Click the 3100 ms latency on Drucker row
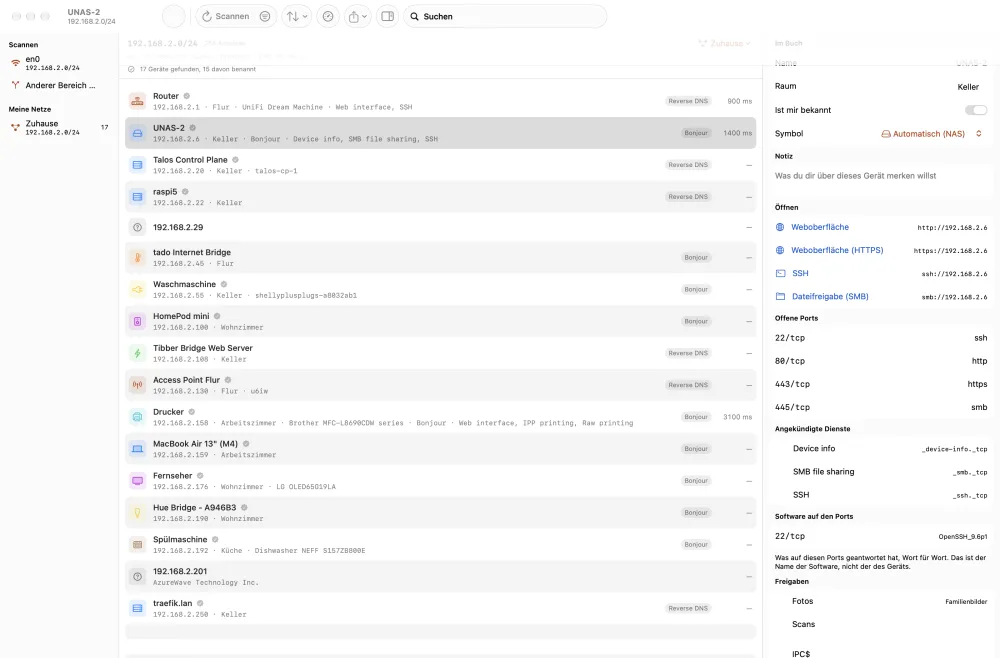This screenshot has height=658, width=1000. [x=737, y=417]
